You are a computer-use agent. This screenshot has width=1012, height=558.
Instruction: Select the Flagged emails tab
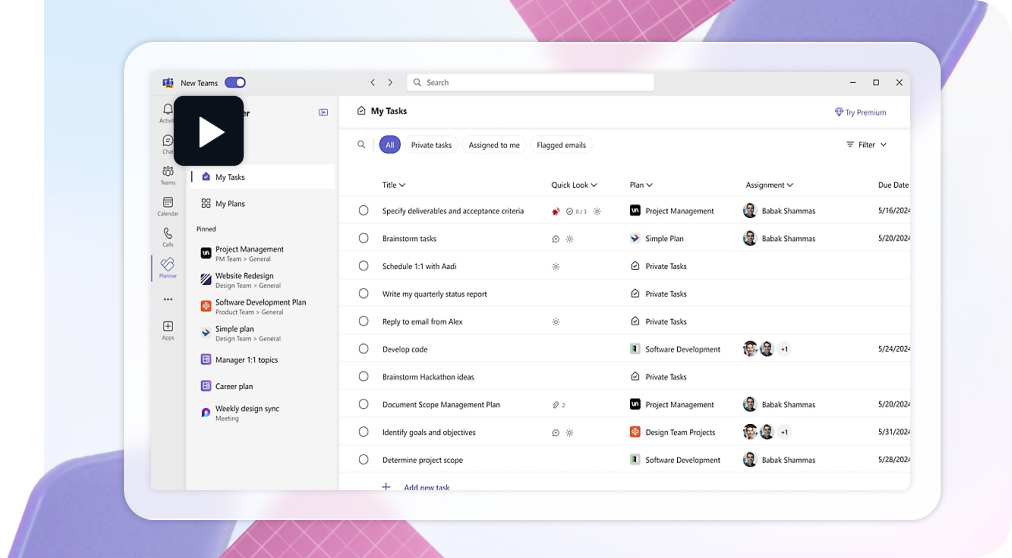562,145
